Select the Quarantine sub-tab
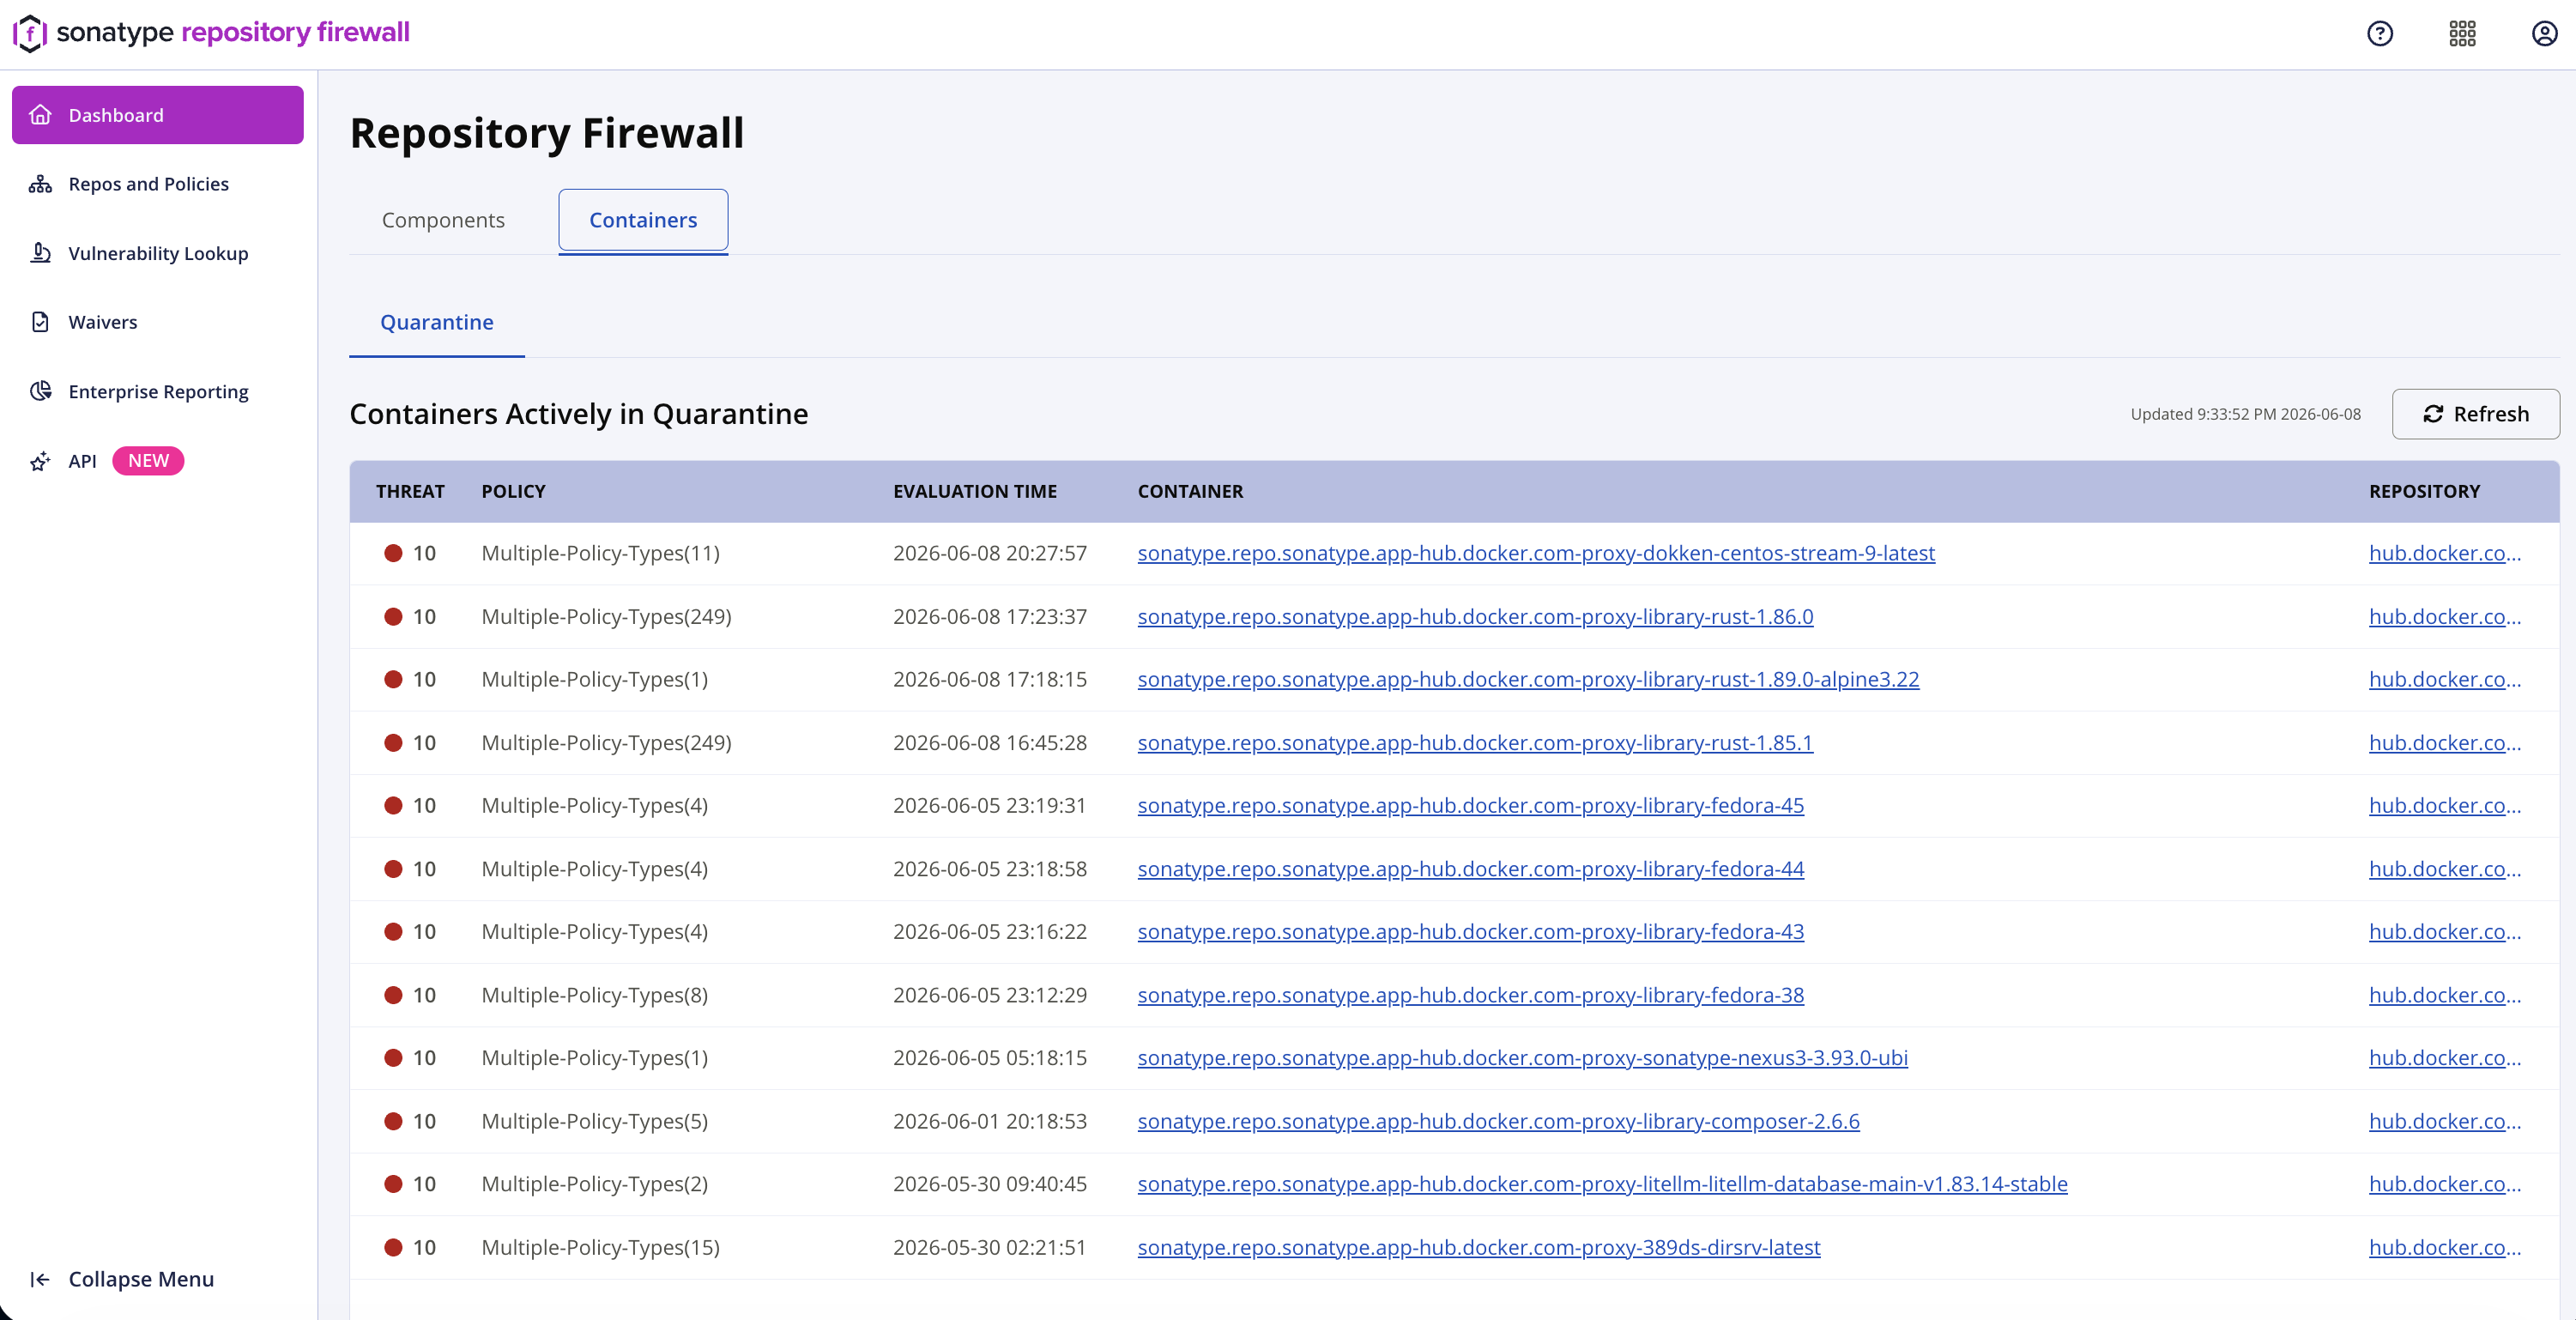This screenshot has height=1320, width=2576. [437, 322]
